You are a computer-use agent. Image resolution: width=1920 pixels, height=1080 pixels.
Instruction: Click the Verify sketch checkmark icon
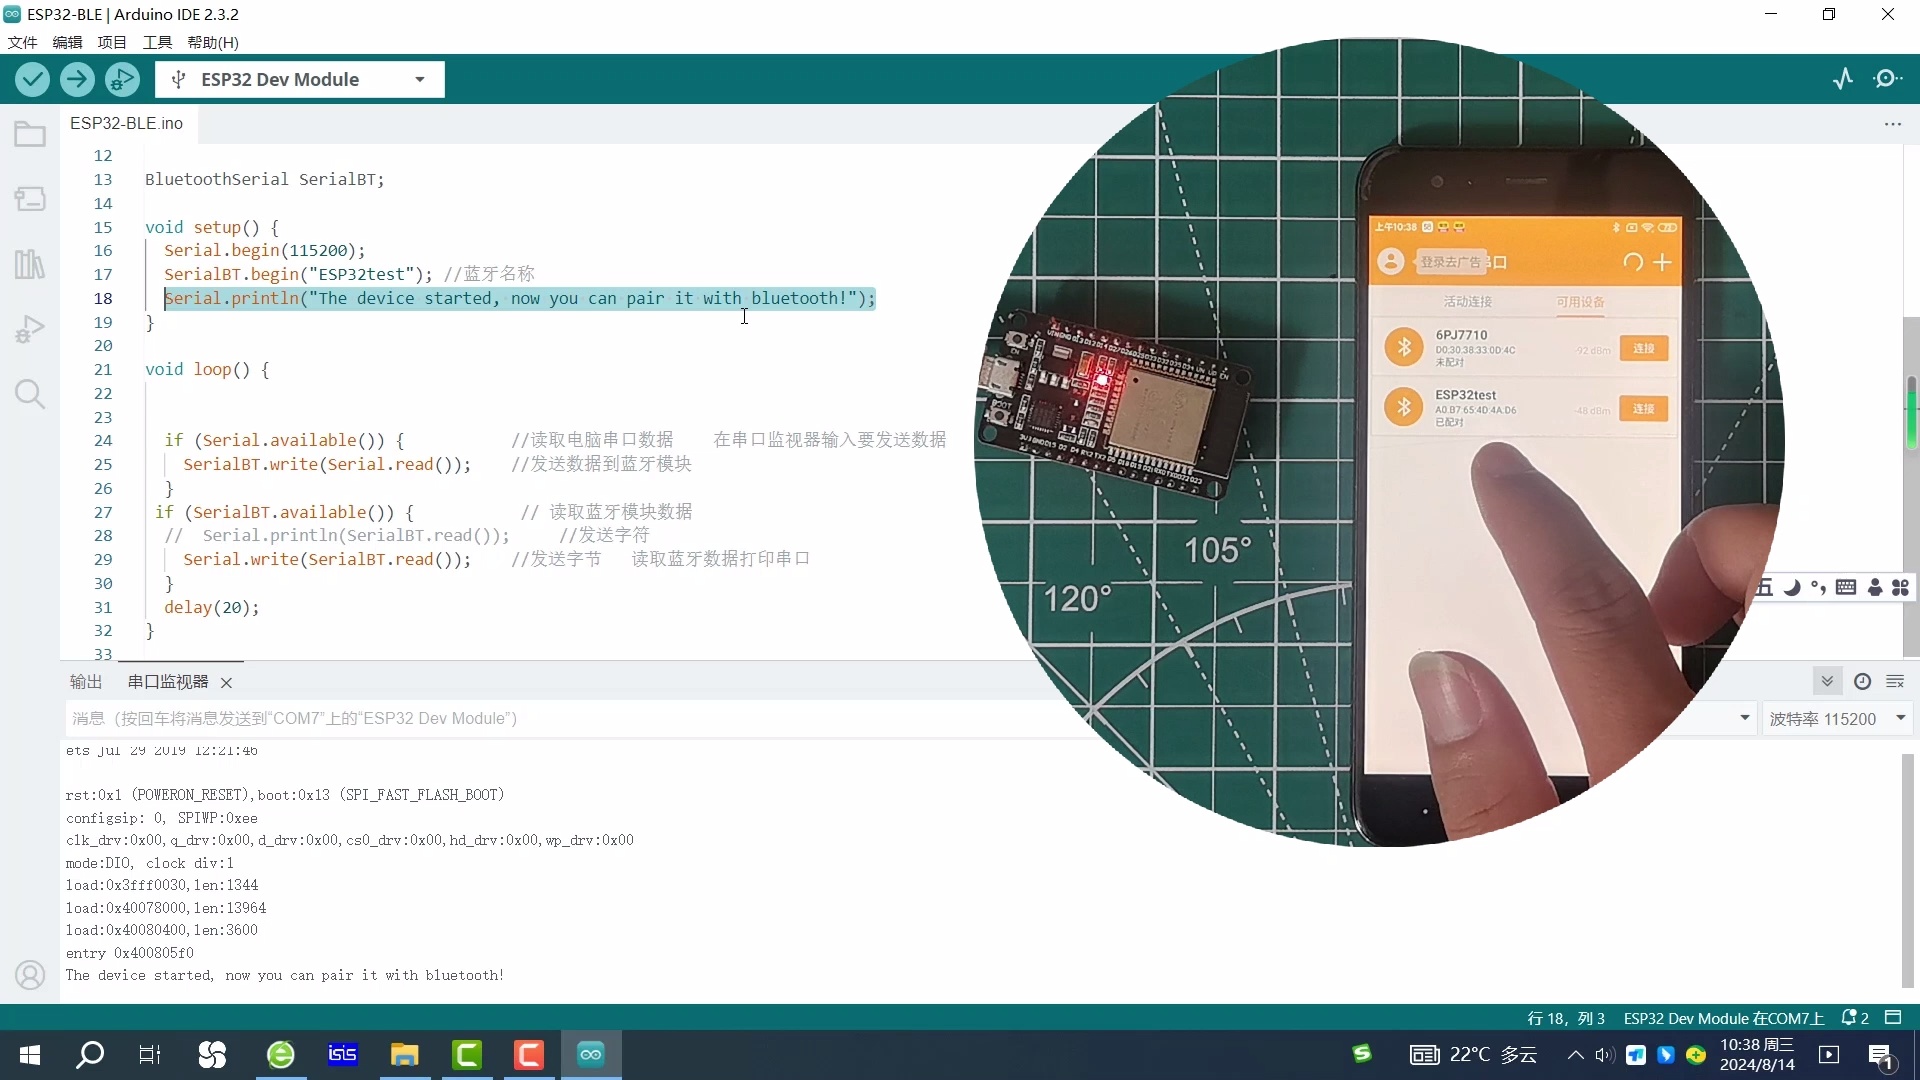click(32, 79)
